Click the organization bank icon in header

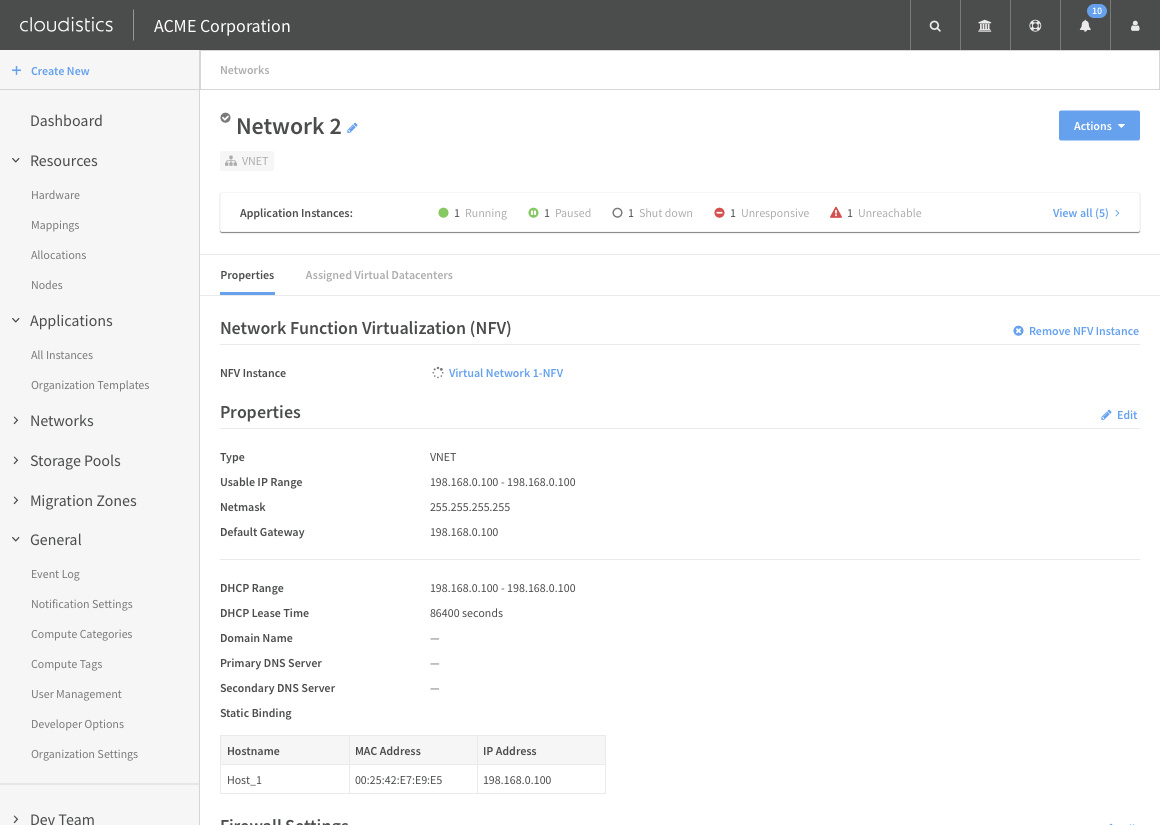click(984, 25)
